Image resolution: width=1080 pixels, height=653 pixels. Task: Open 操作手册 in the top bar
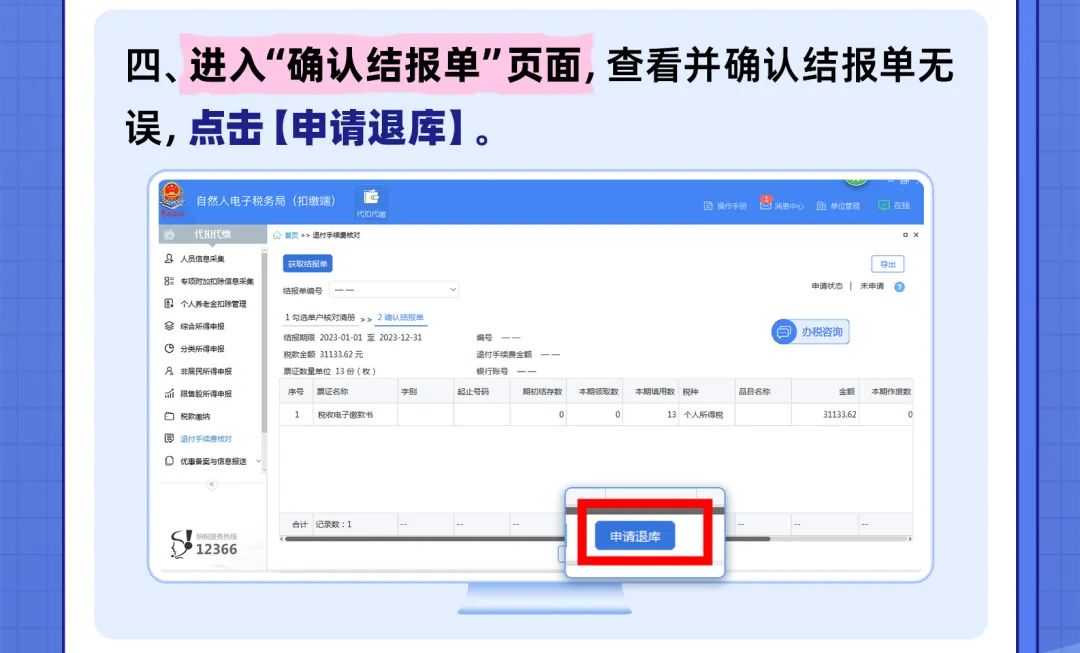point(725,206)
